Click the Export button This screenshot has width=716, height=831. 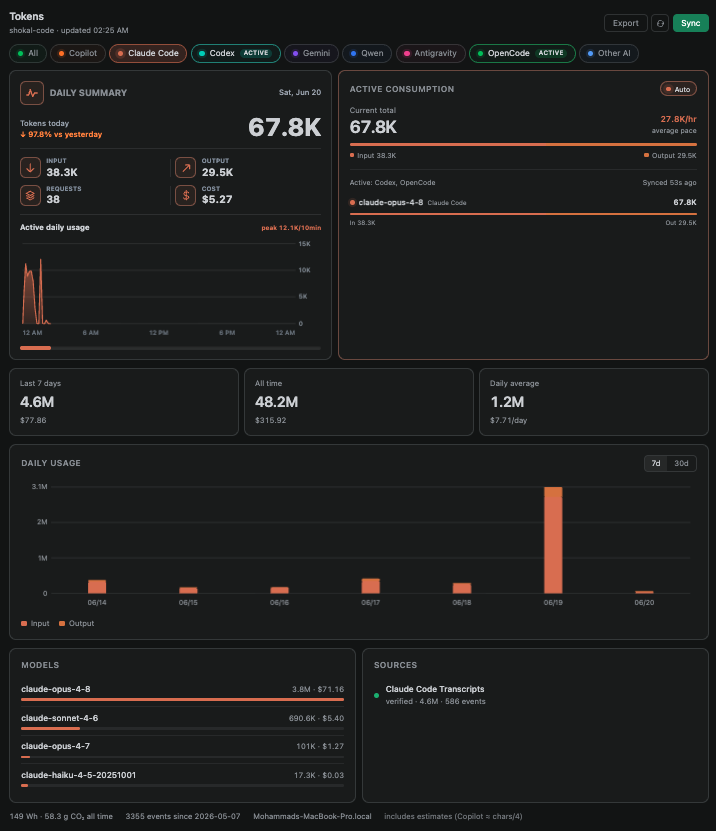pyautogui.click(x=625, y=23)
